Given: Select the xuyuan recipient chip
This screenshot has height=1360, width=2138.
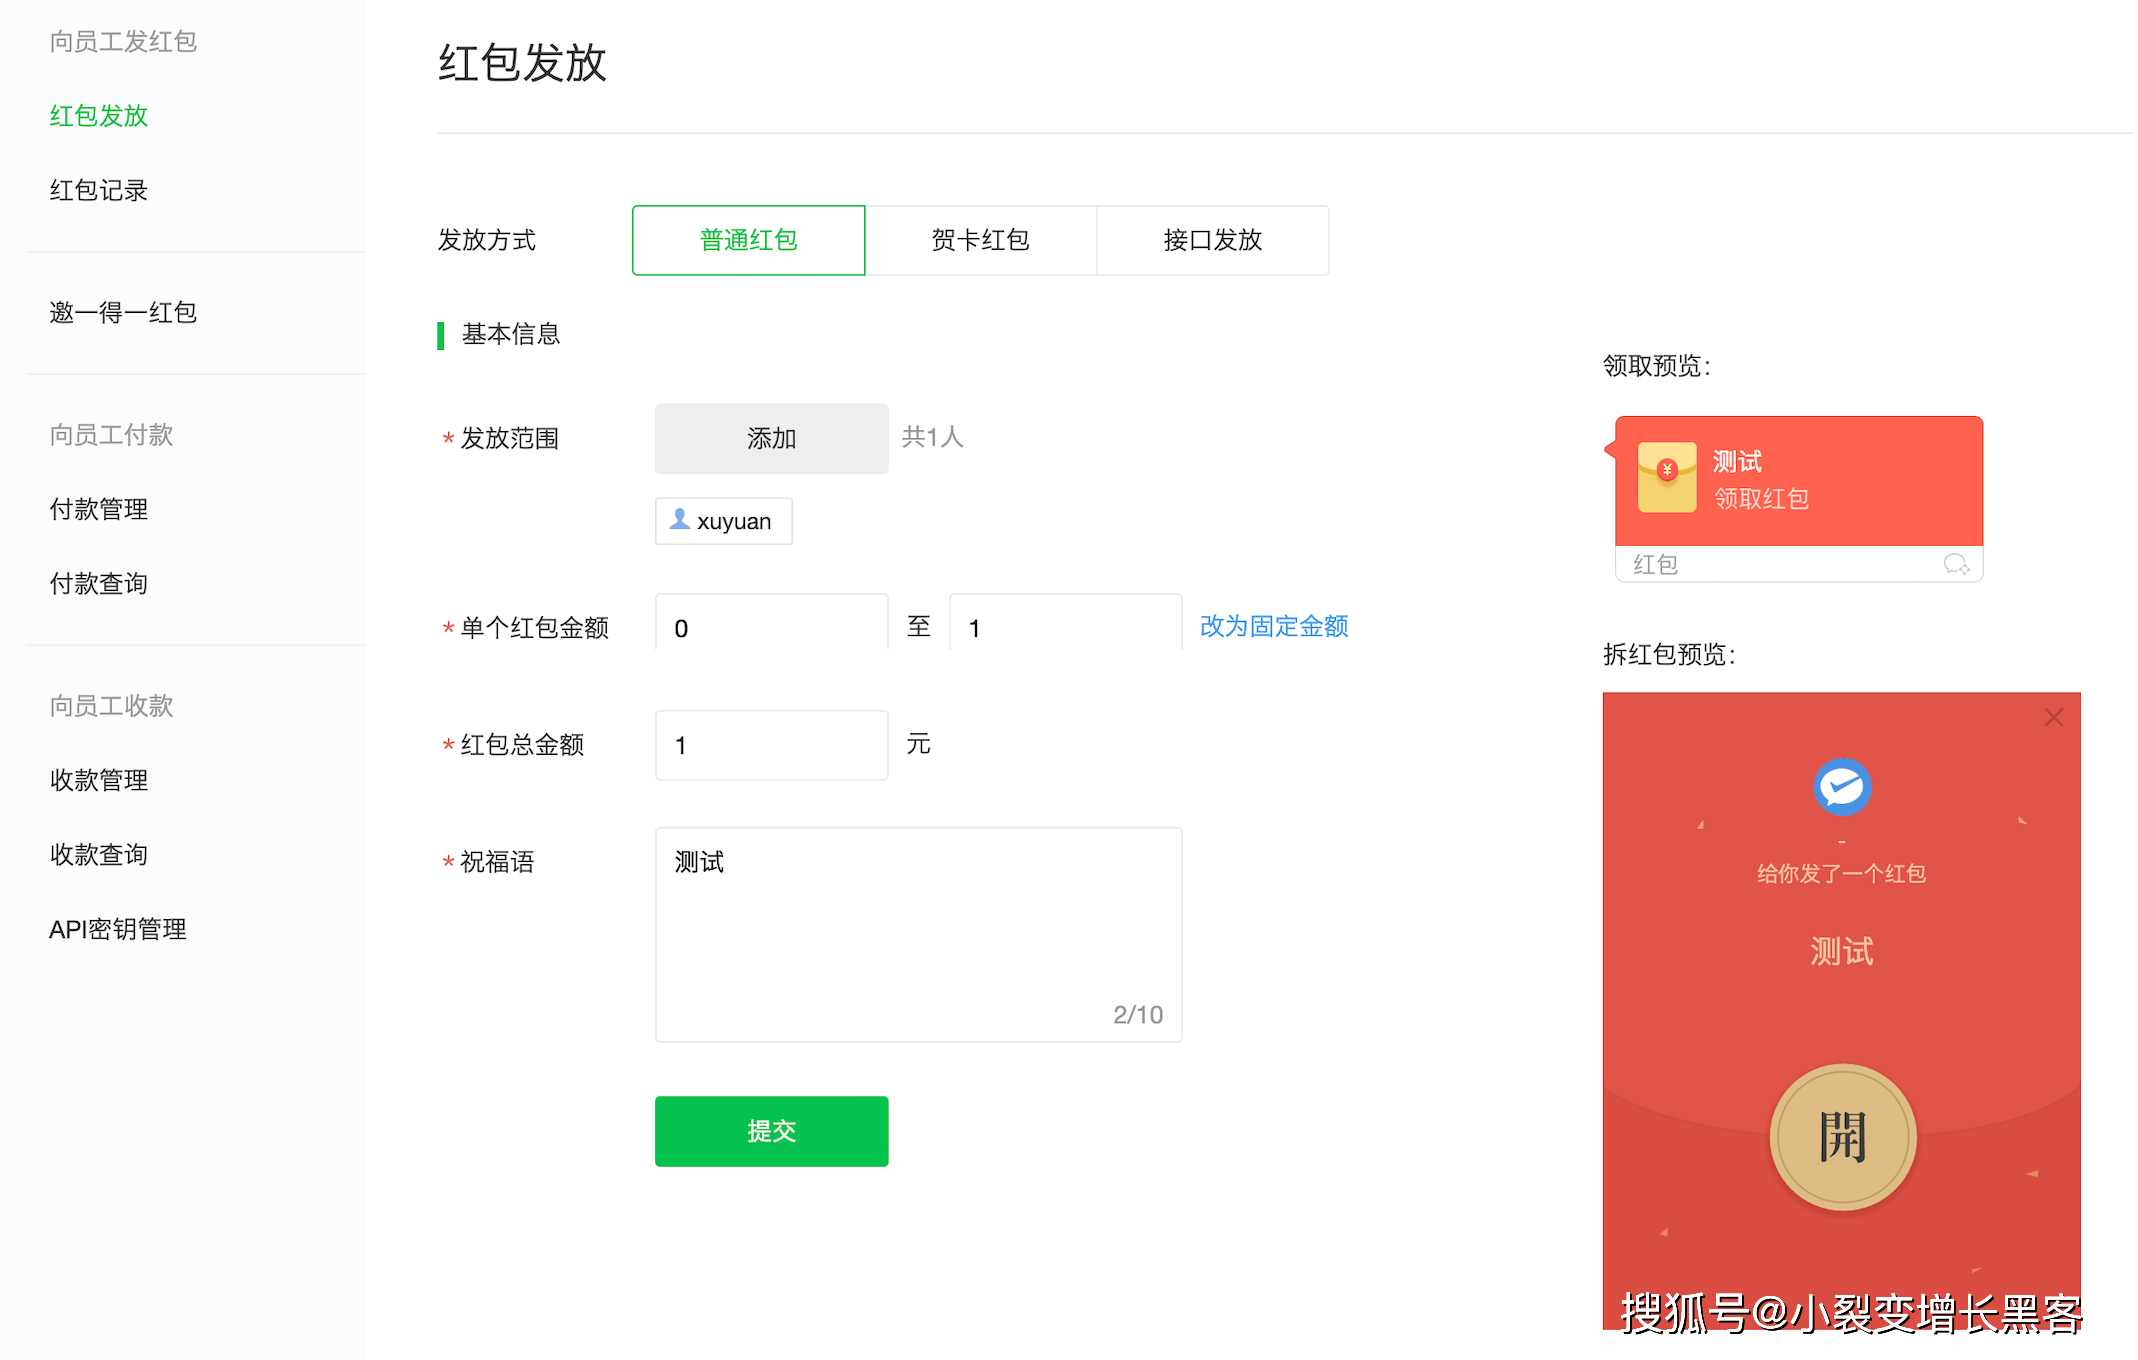Looking at the screenshot, I should point(723,520).
